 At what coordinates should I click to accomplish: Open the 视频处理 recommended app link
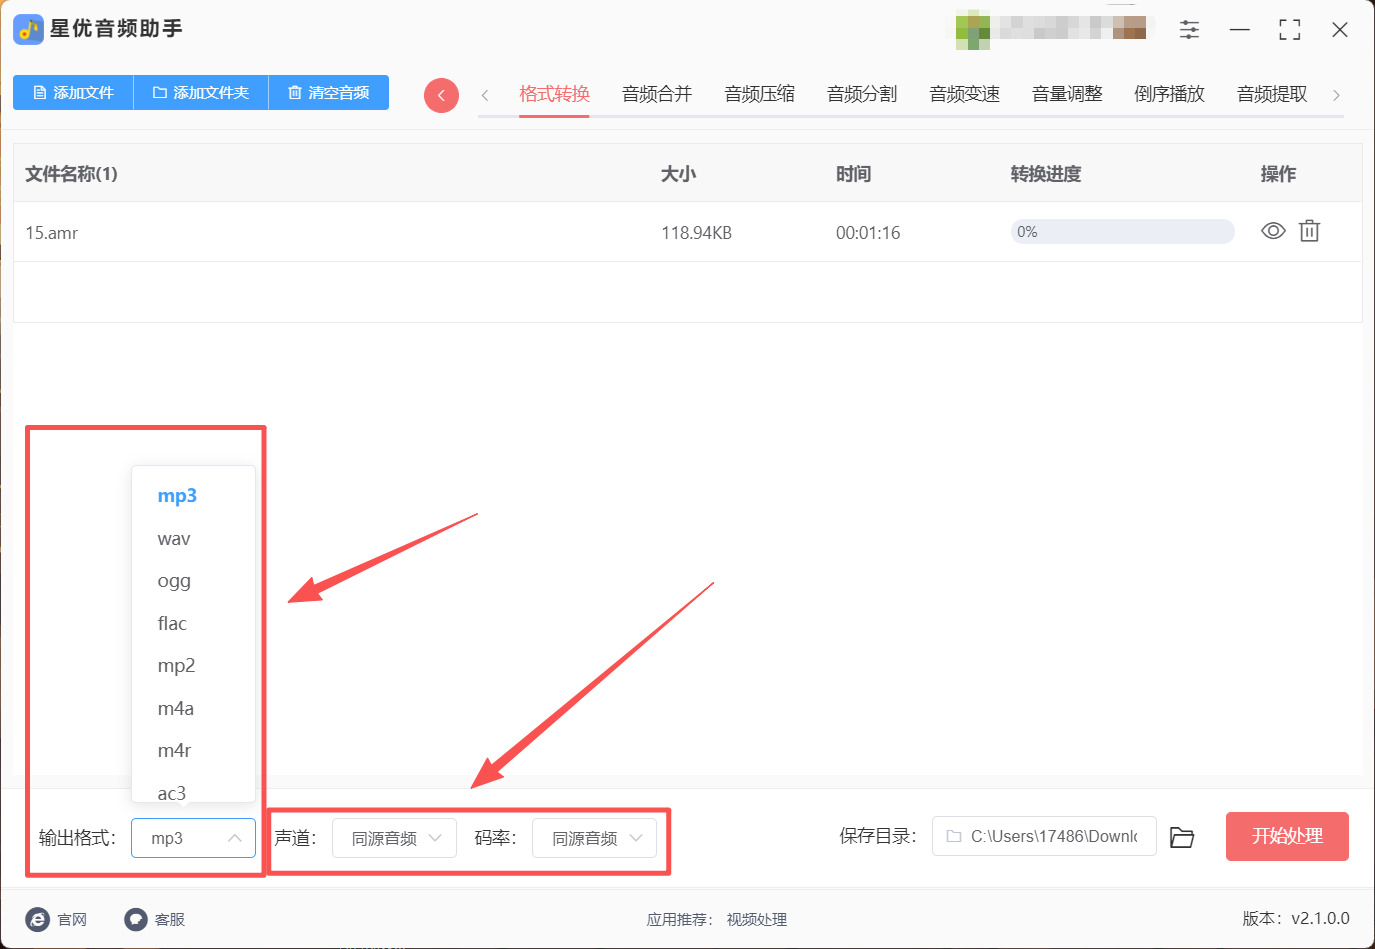[757, 920]
